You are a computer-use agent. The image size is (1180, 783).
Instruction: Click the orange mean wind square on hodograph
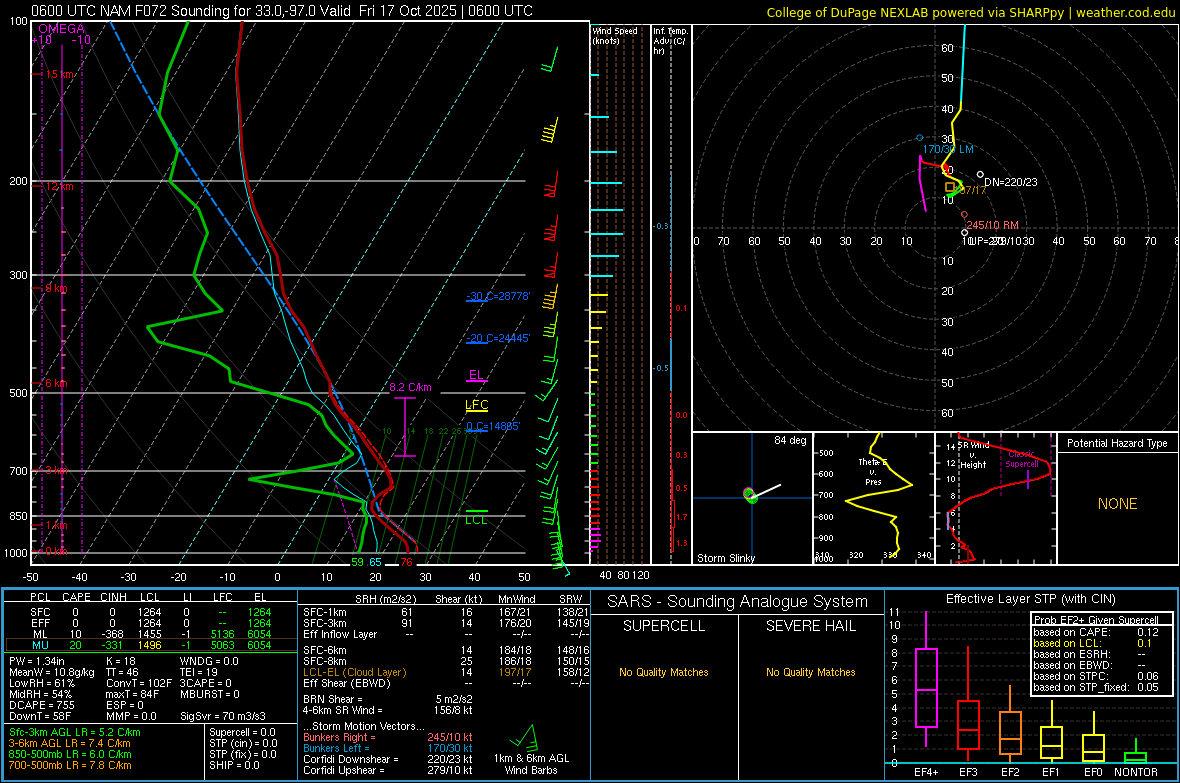click(x=950, y=187)
